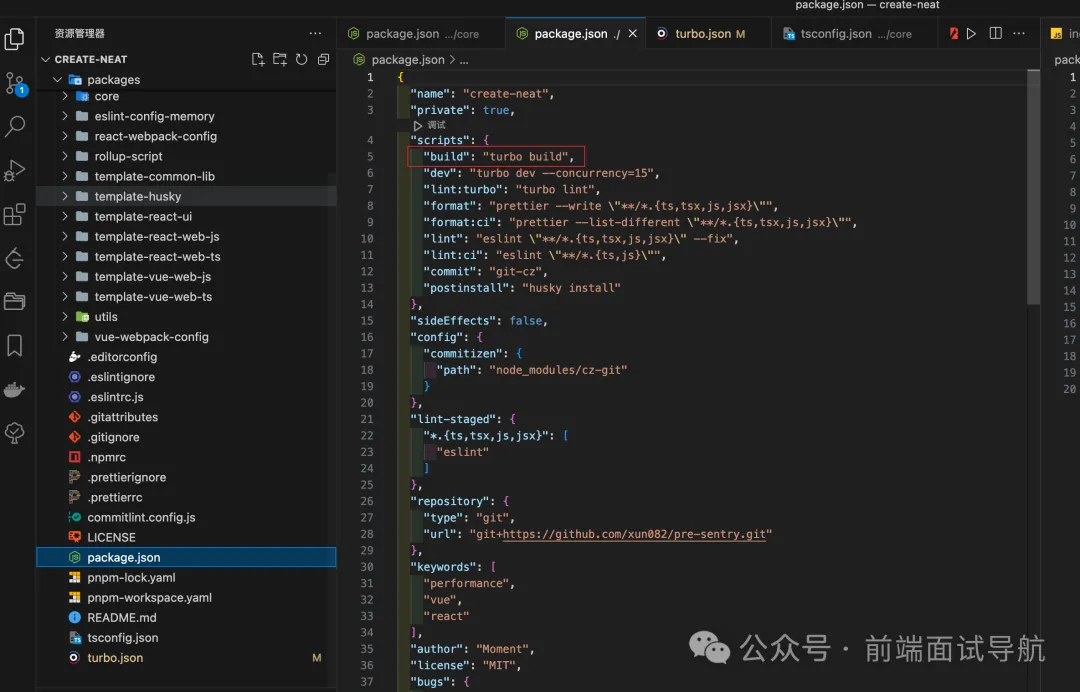Refresh the explorer file tree
Image resolution: width=1080 pixels, height=692 pixels.
click(301, 59)
